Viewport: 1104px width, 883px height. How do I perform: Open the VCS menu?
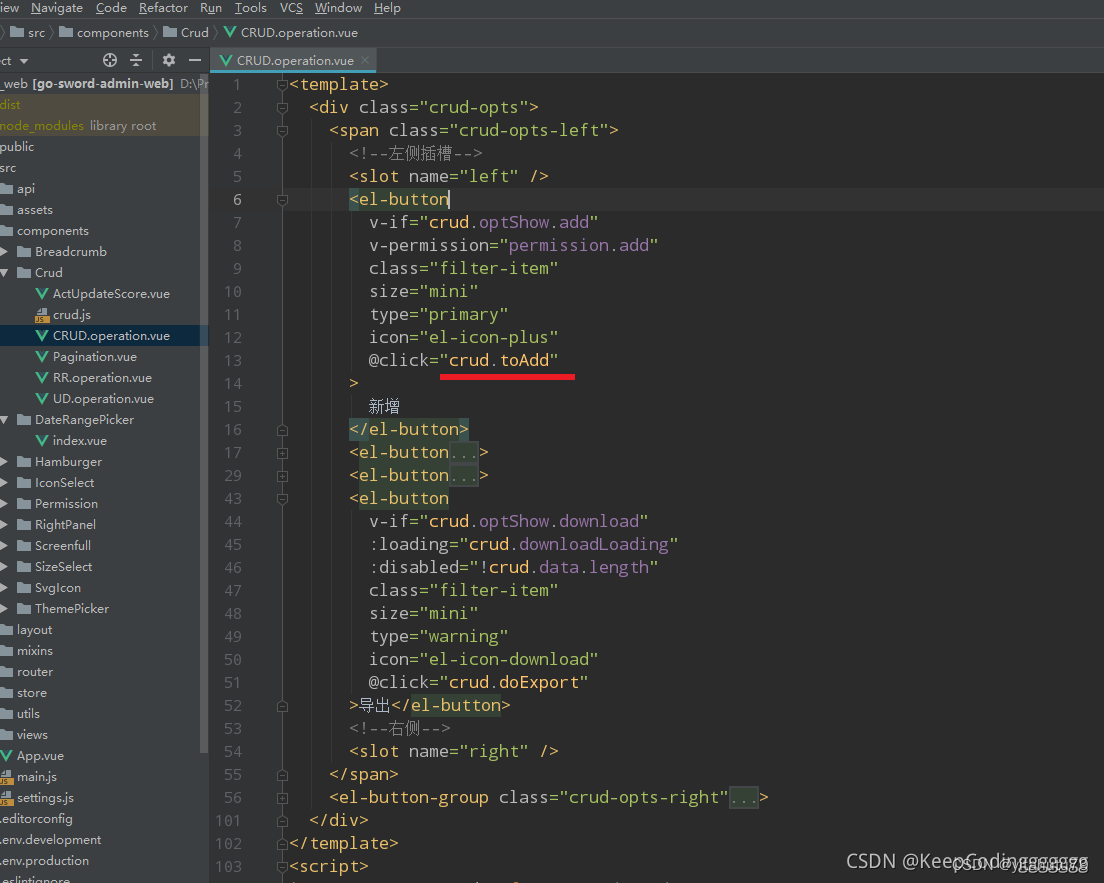tap(291, 8)
